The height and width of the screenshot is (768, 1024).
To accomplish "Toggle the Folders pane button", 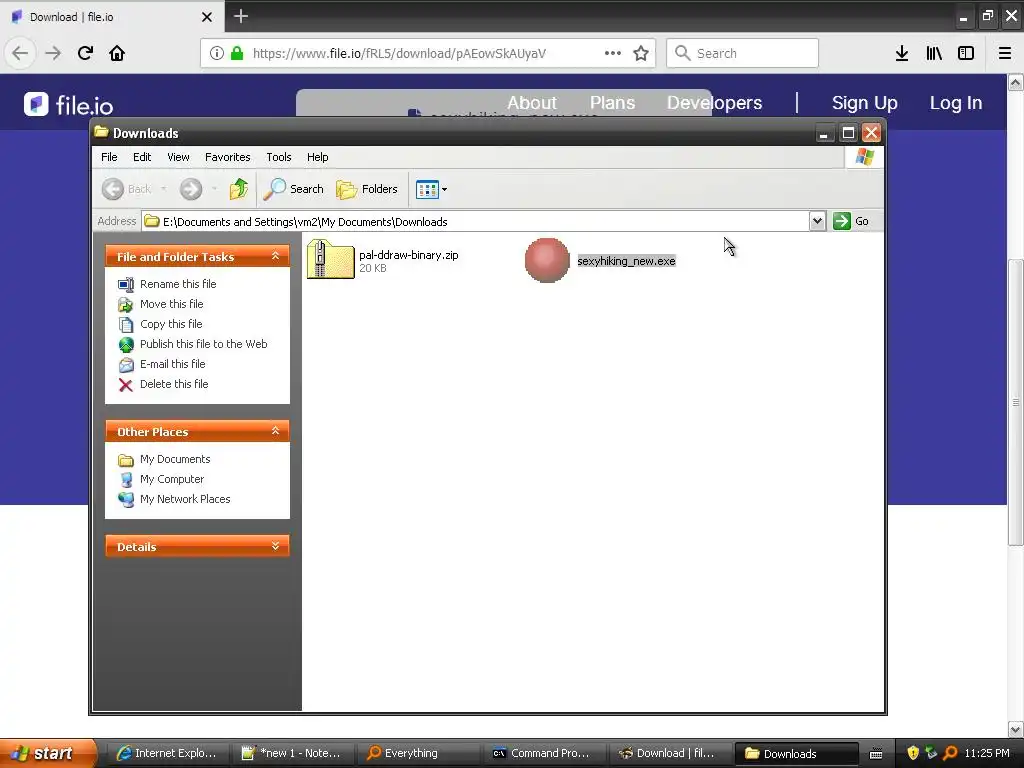I will pyautogui.click(x=367, y=189).
